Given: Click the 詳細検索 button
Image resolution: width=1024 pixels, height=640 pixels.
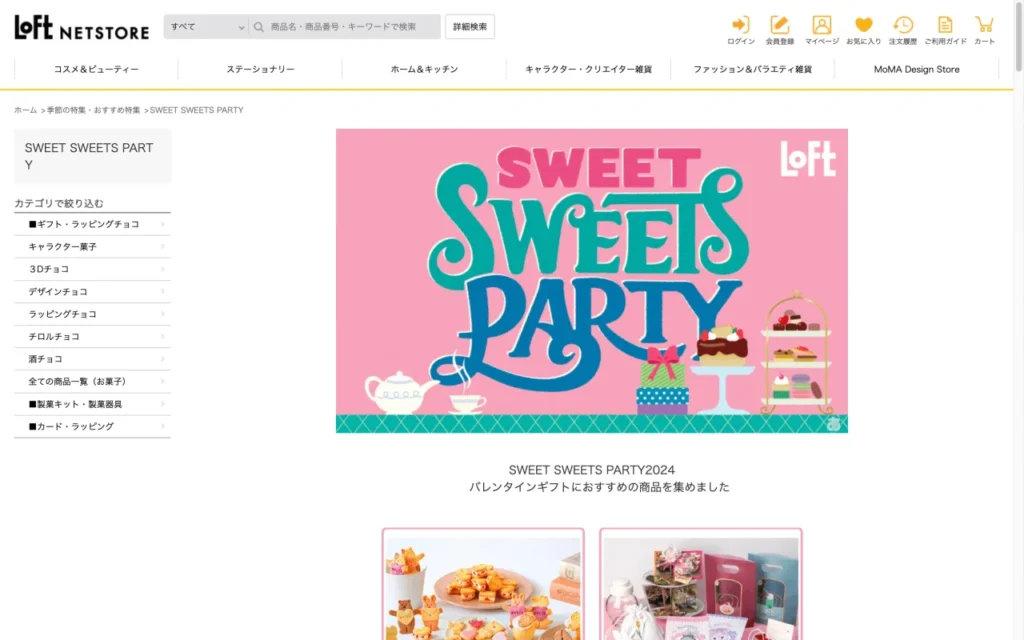Looking at the screenshot, I should (x=469, y=27).
